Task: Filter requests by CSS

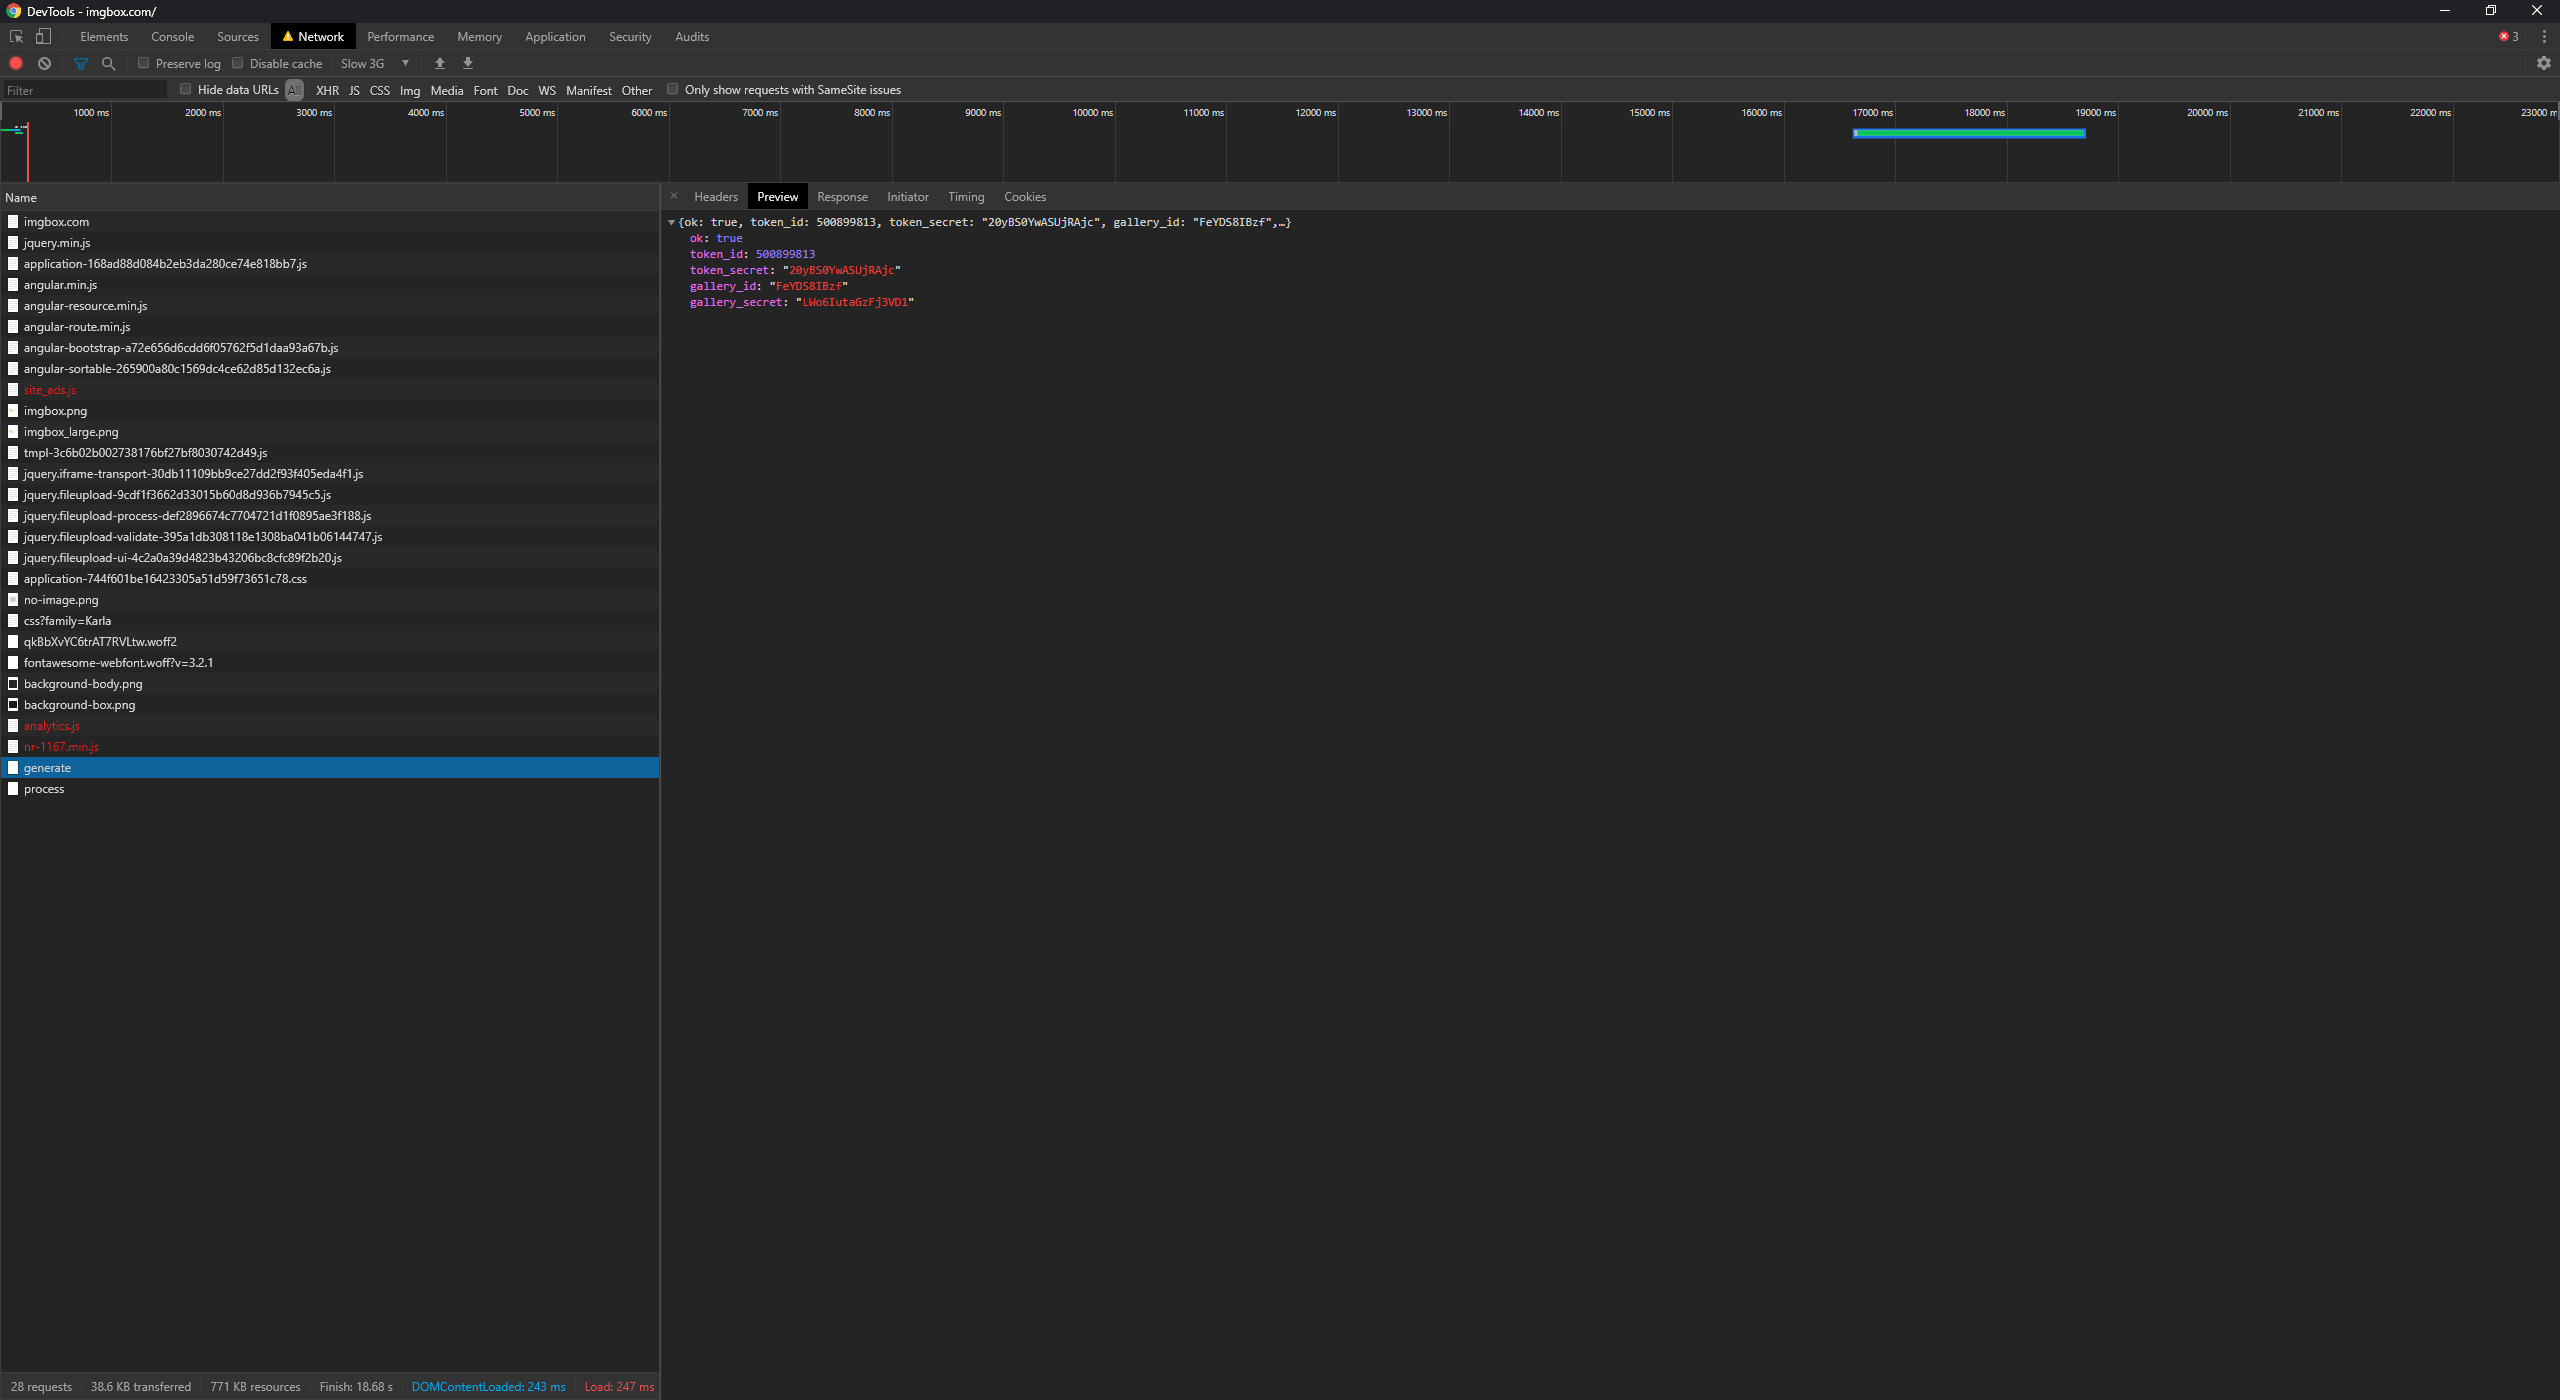Action: pyautogui.click(x=380, y=90)
